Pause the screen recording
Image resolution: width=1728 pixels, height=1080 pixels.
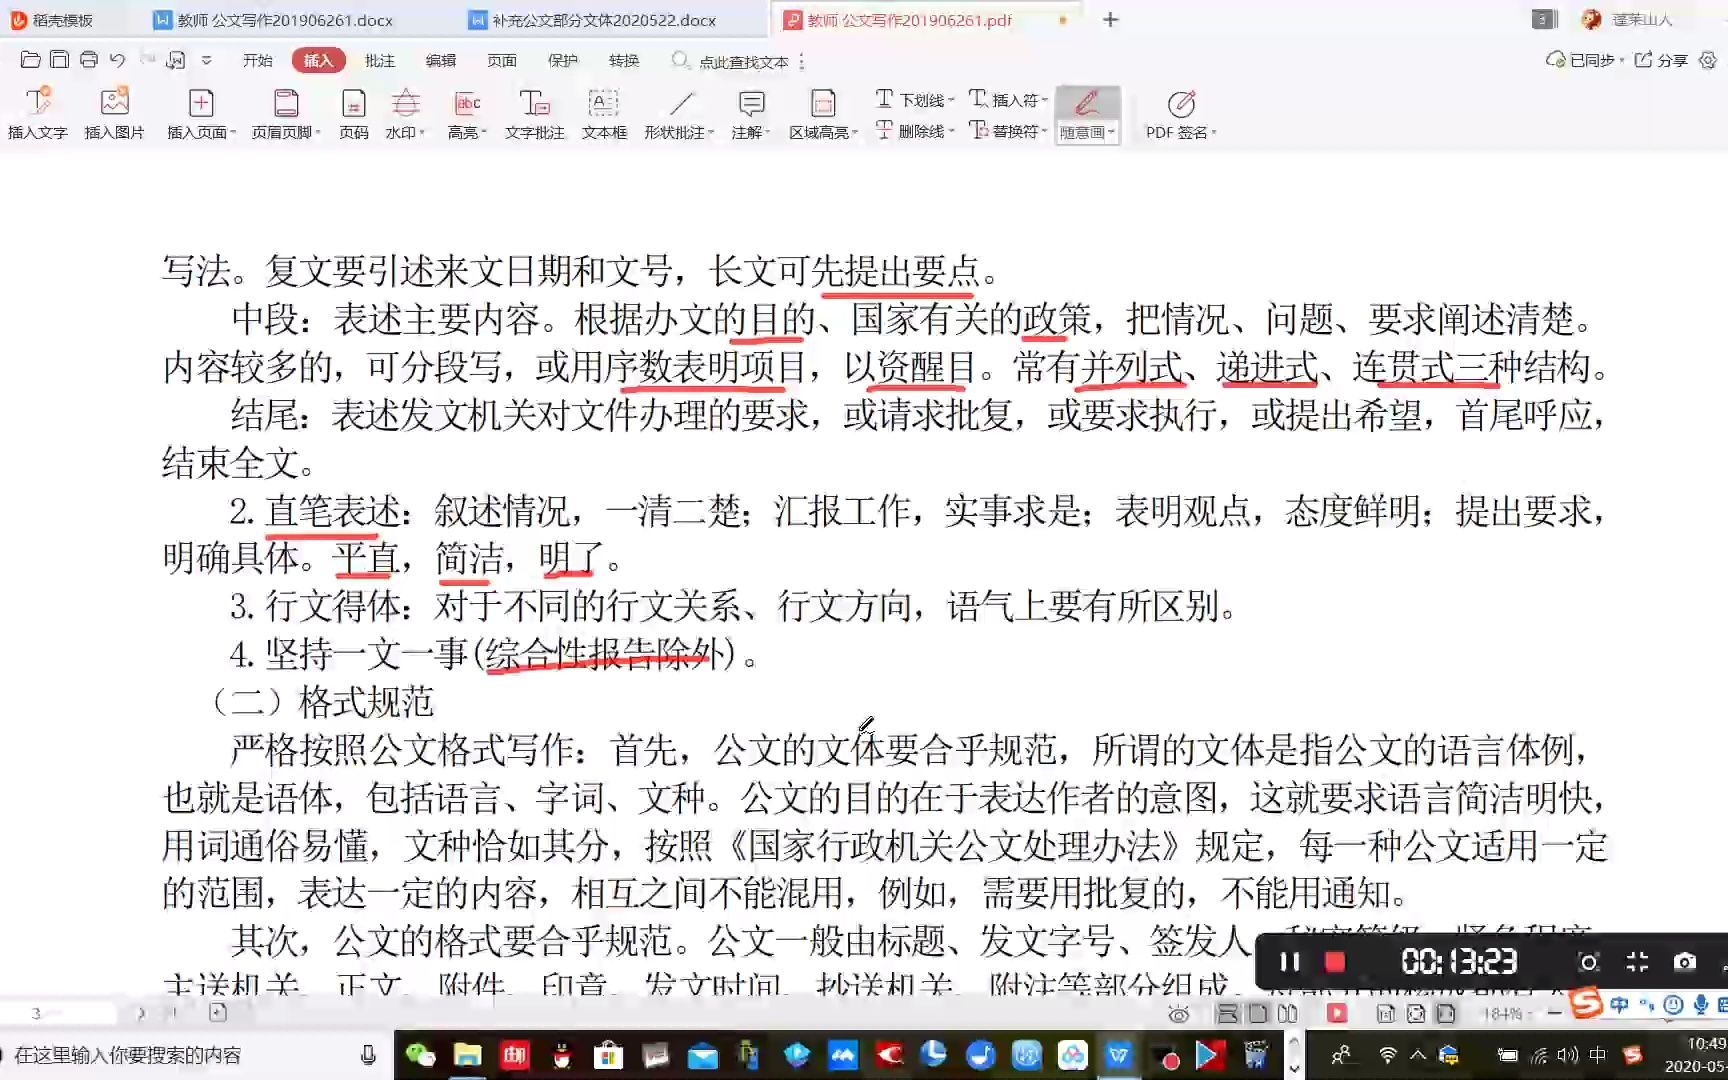click(x=1288, y=961)
